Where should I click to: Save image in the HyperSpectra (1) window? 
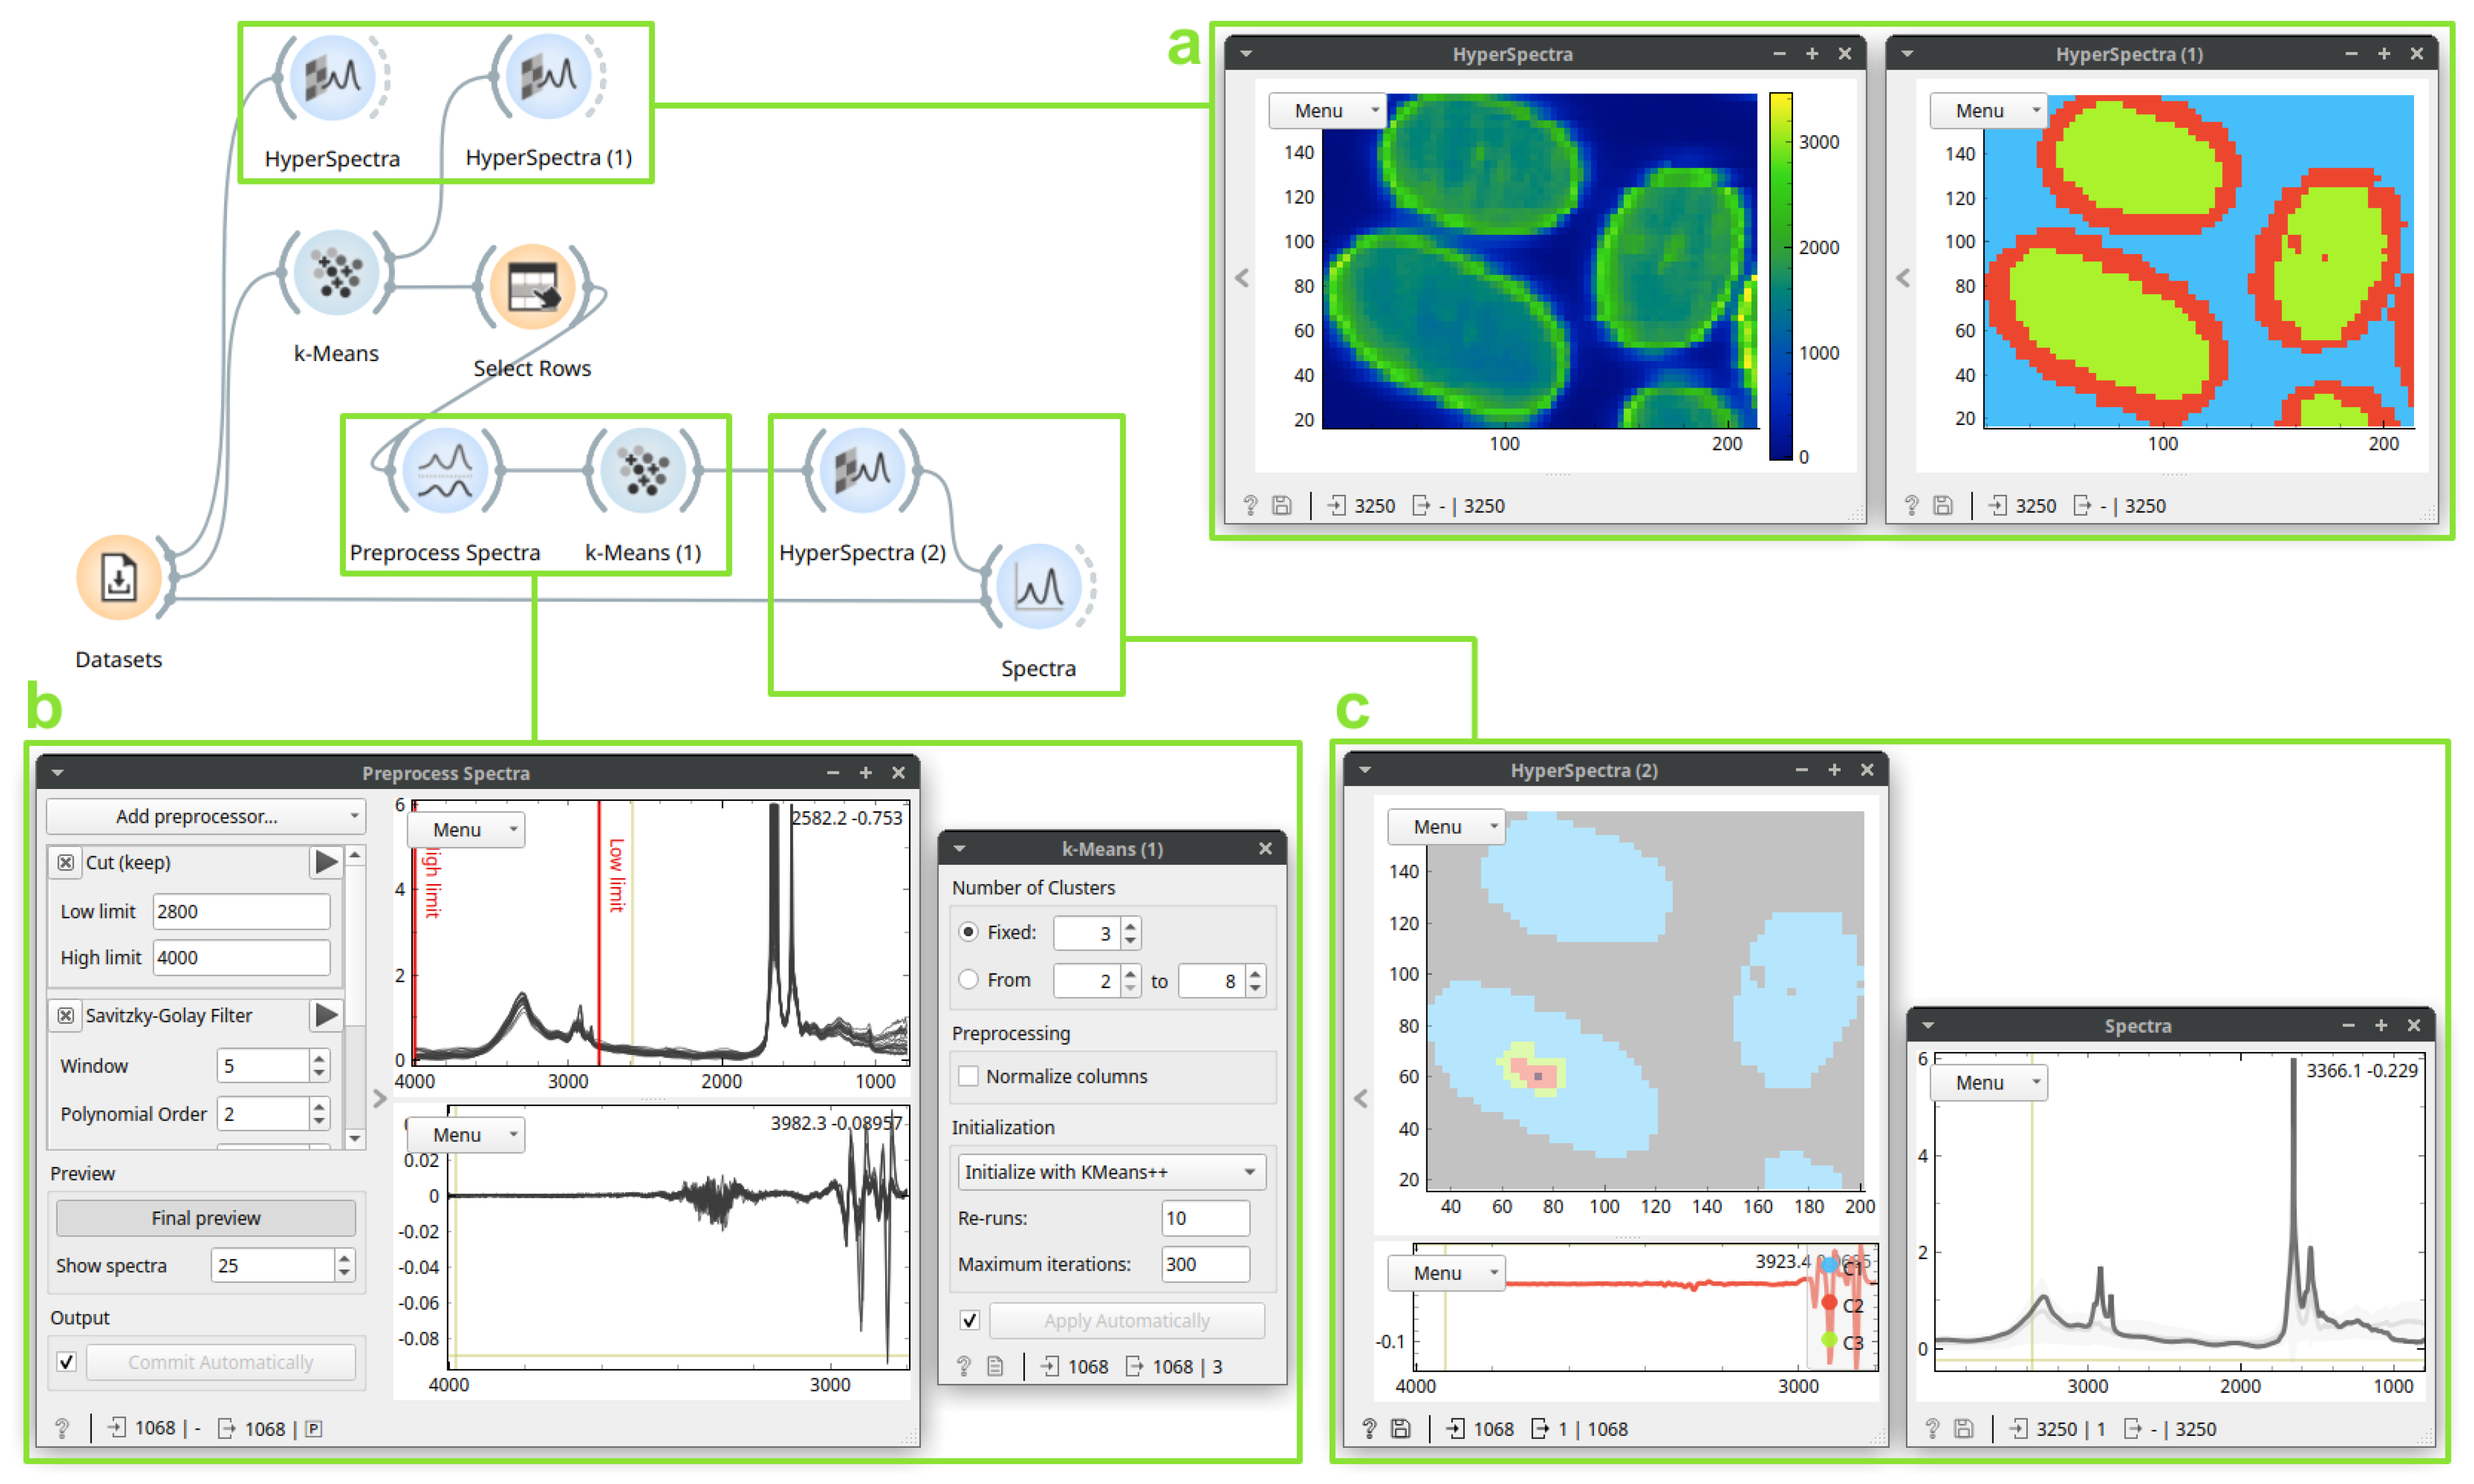(x=1943, y=506)
